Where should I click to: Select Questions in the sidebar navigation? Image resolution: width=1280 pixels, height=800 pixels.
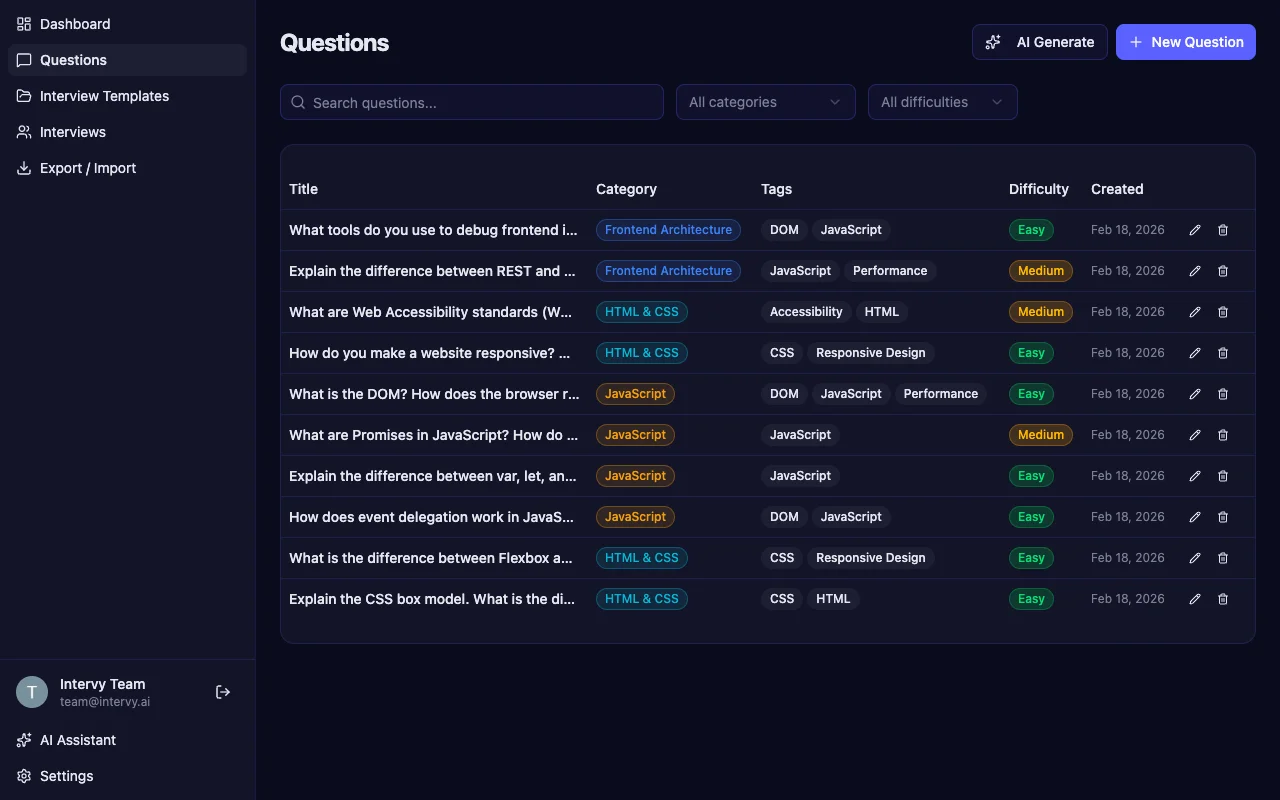tap(73, 60)
